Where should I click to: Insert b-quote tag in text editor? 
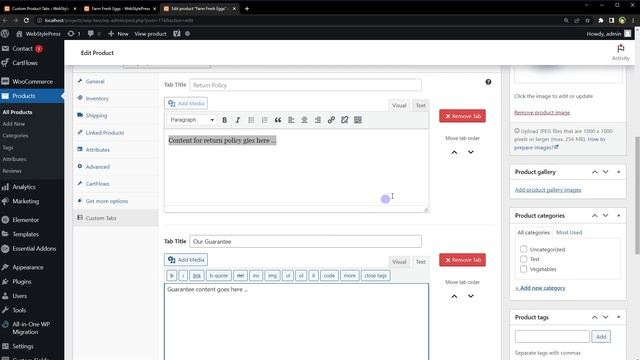click(219, 276)
